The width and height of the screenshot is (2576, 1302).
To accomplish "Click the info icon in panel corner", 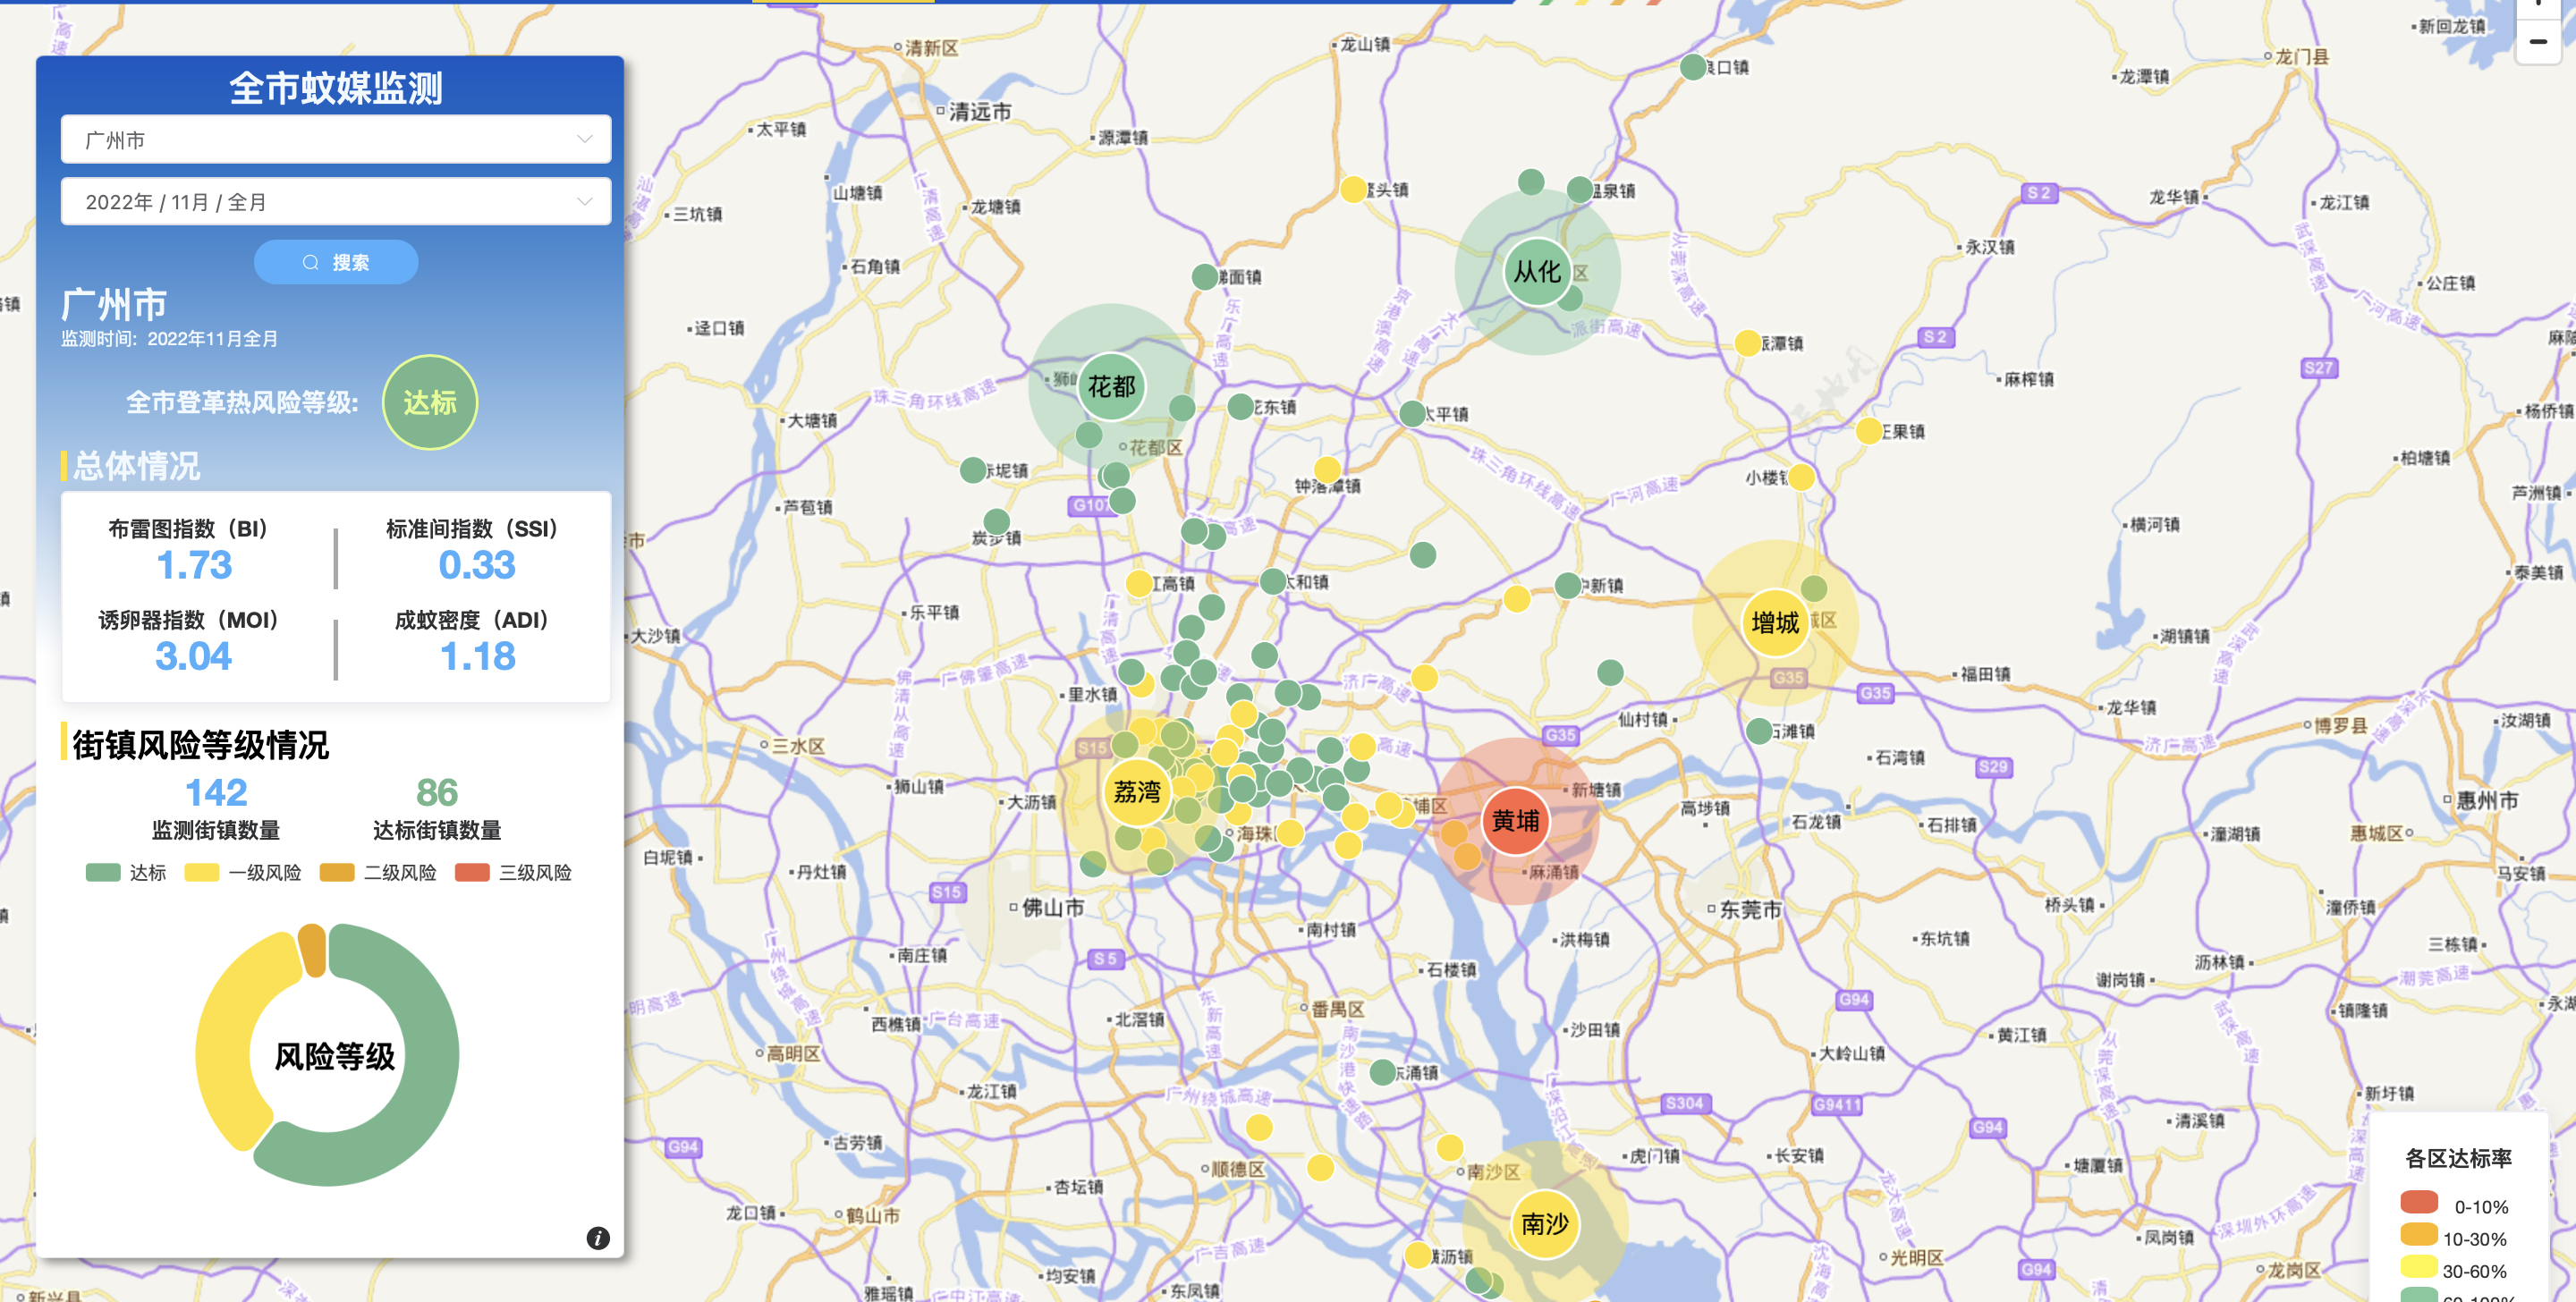I will pos(597,1238).
